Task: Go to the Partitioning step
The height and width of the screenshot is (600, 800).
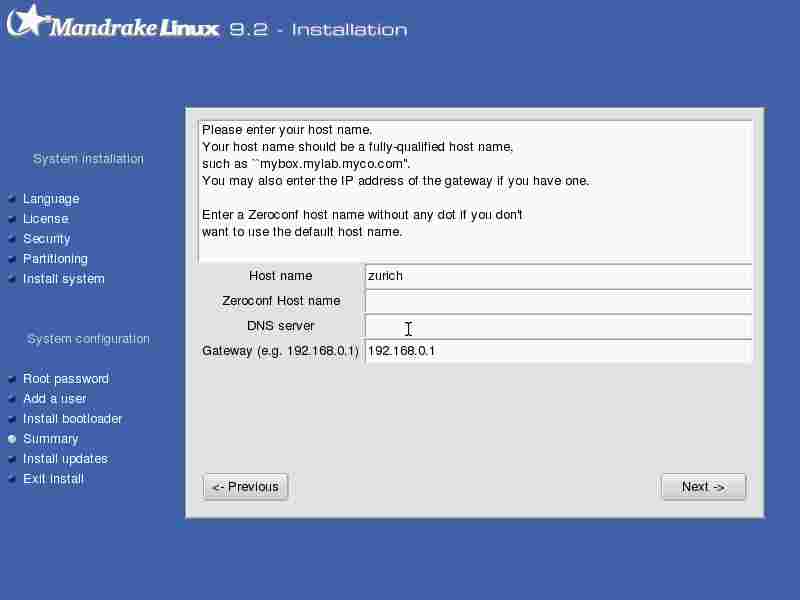Action: (x=55, y=259)
